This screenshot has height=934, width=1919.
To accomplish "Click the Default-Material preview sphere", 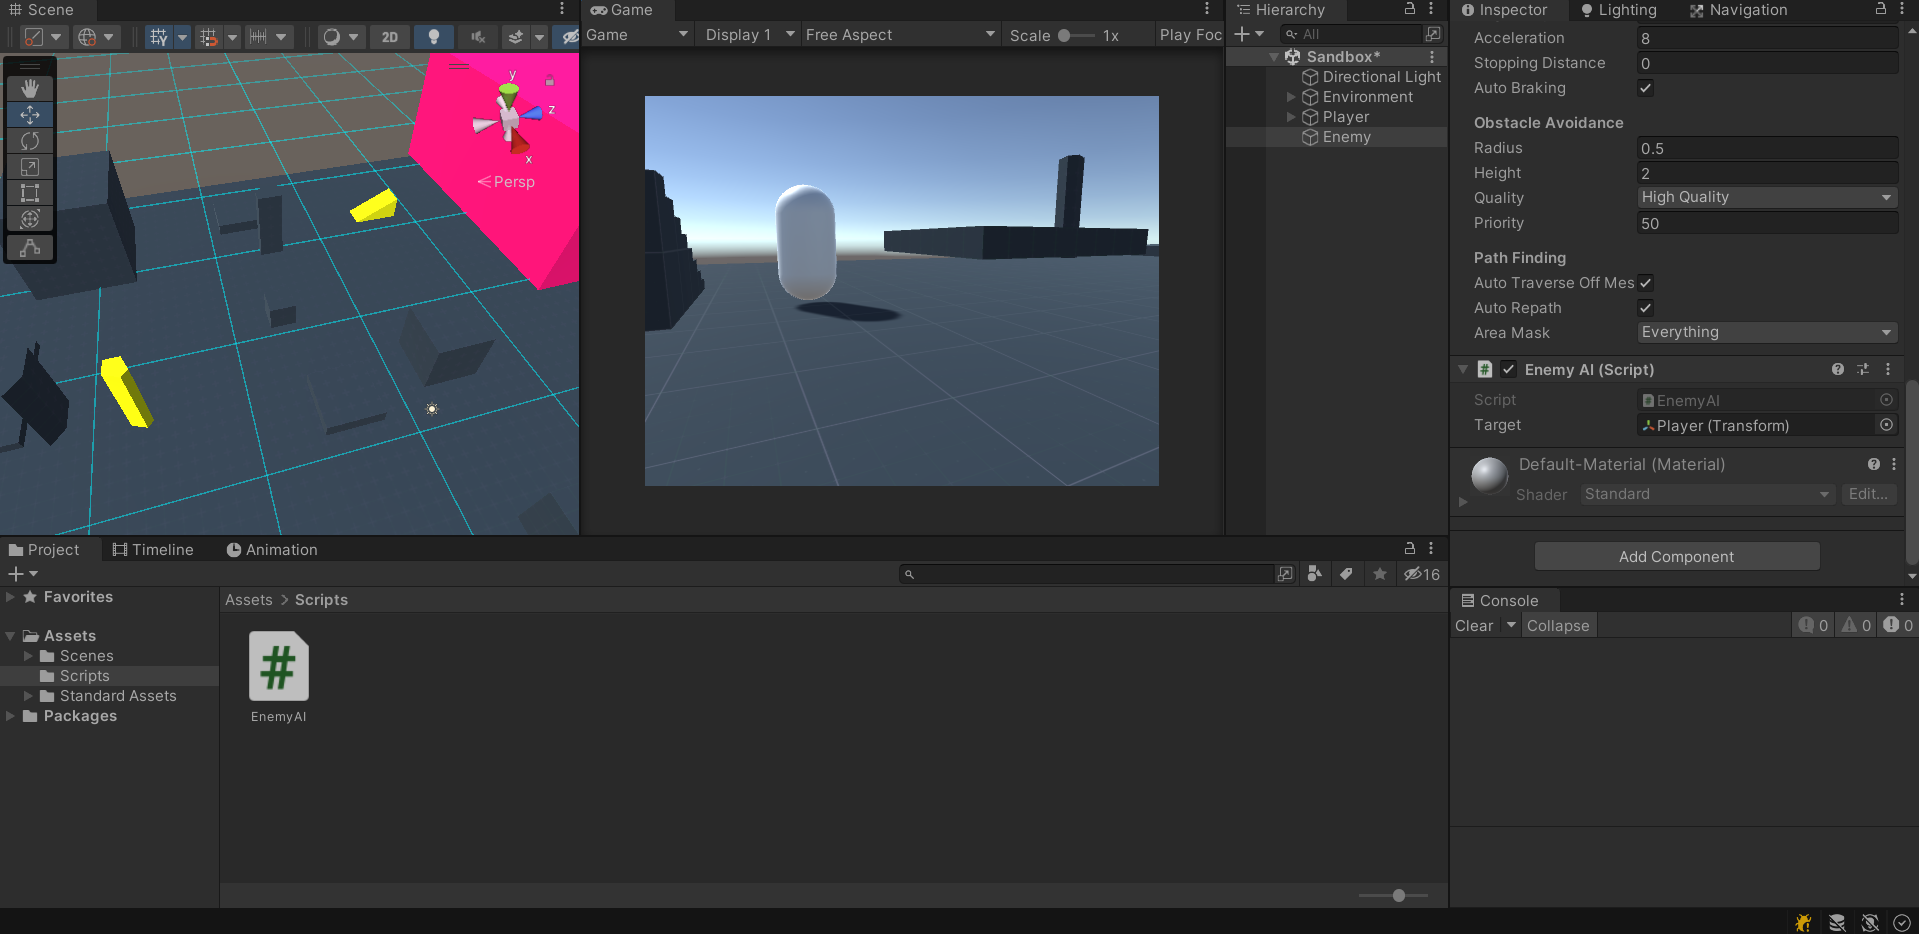I will coord(1489,475).
